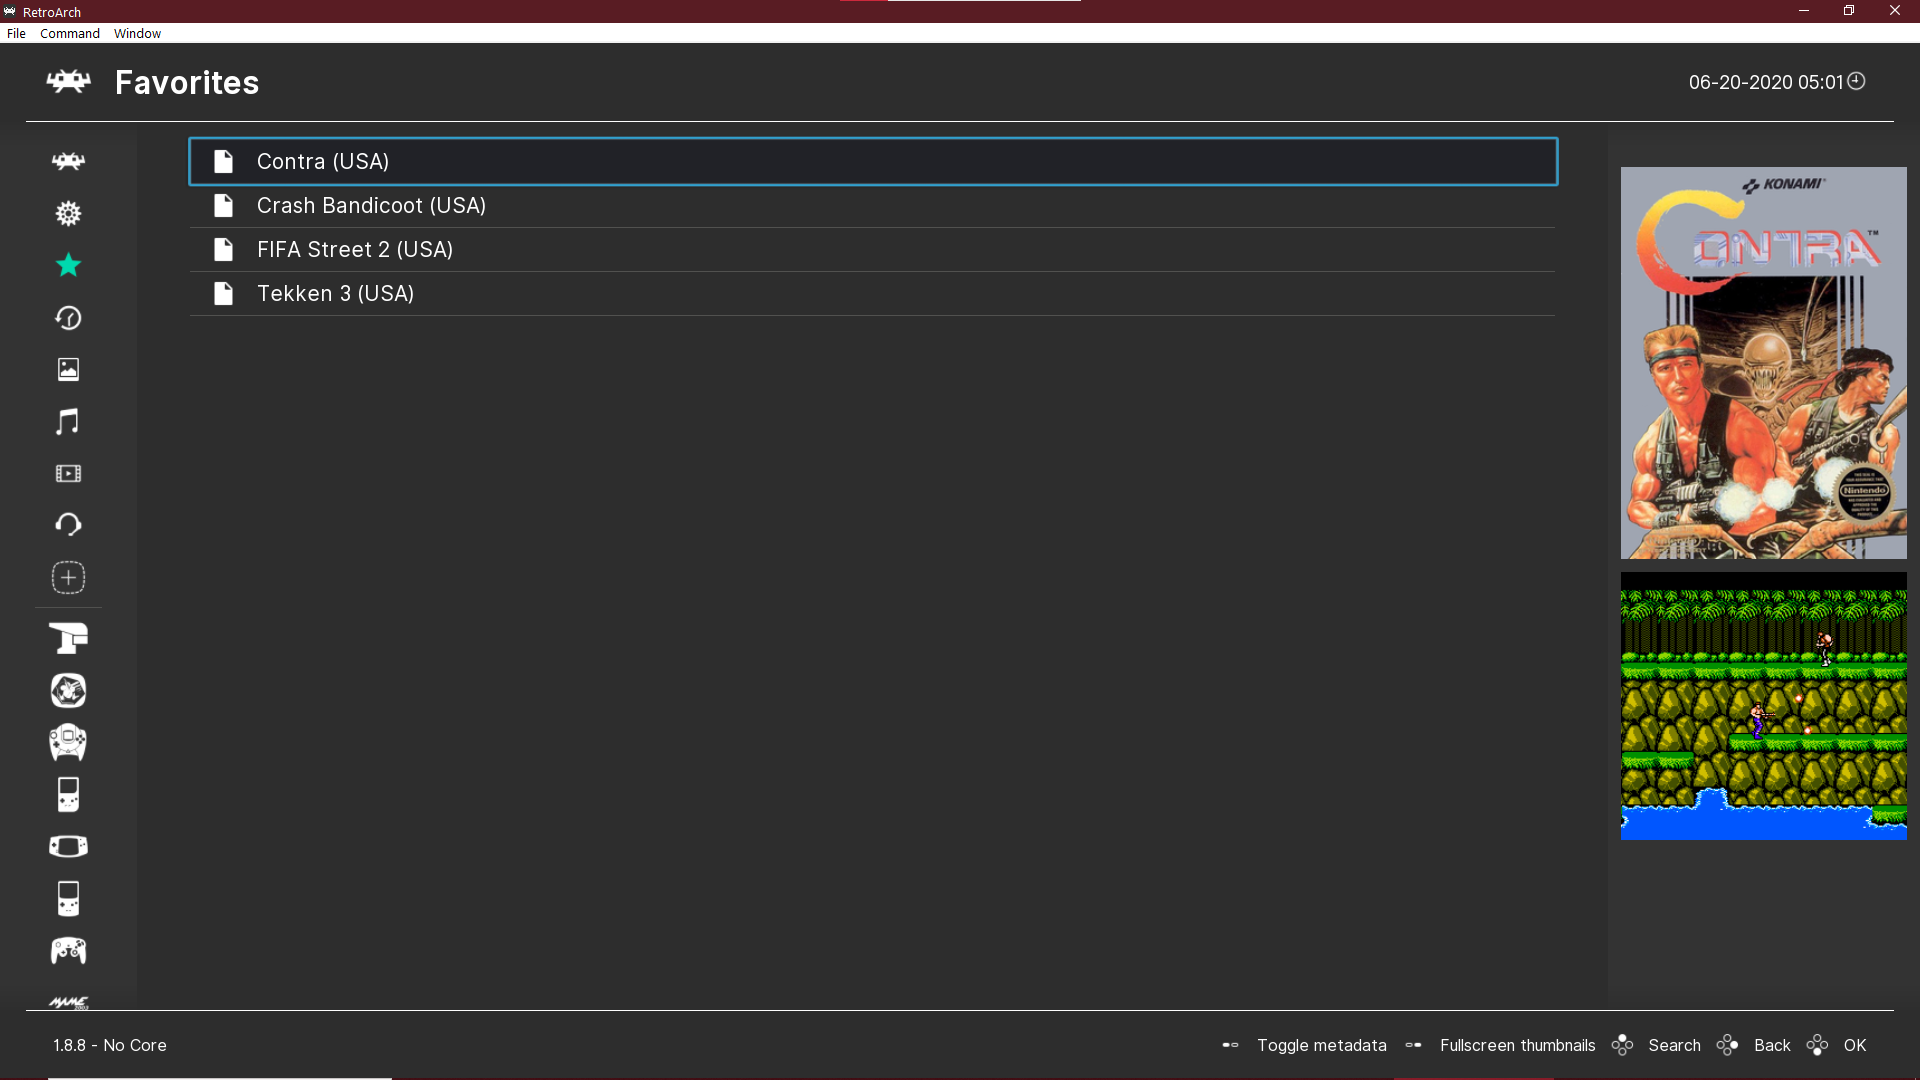
Task: Select the Favorites star sidebar icon
Action: pos(68,265)
